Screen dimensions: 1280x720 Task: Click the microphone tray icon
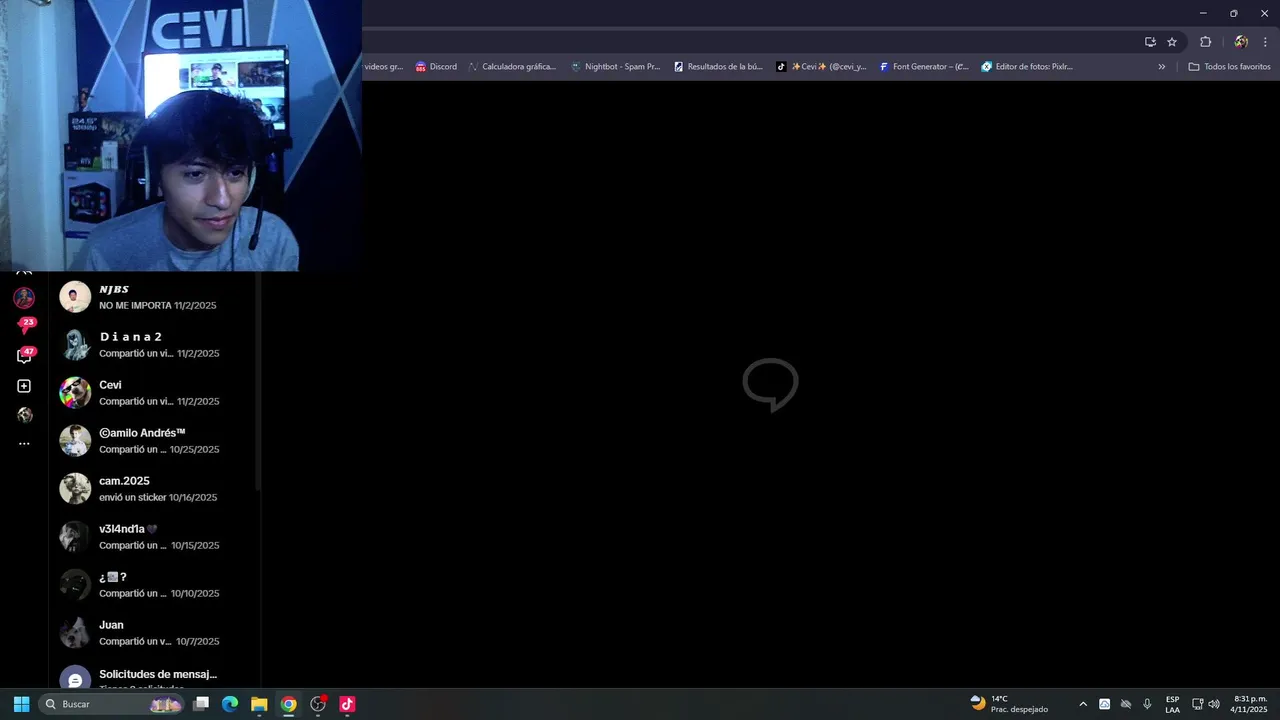1147,704
